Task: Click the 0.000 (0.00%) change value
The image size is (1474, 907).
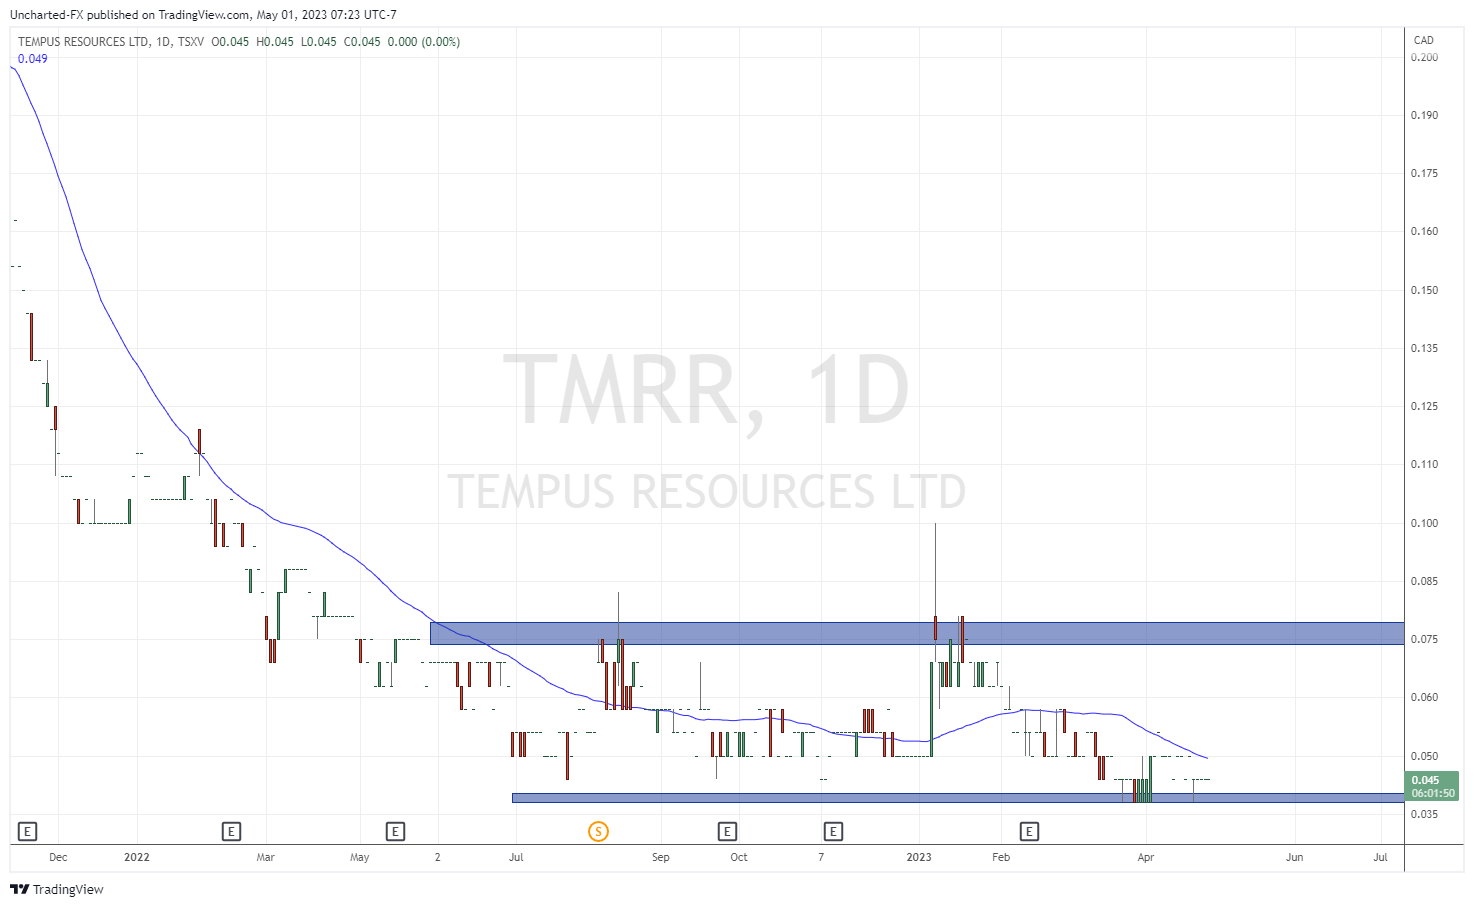Action: tap(424, 42)
